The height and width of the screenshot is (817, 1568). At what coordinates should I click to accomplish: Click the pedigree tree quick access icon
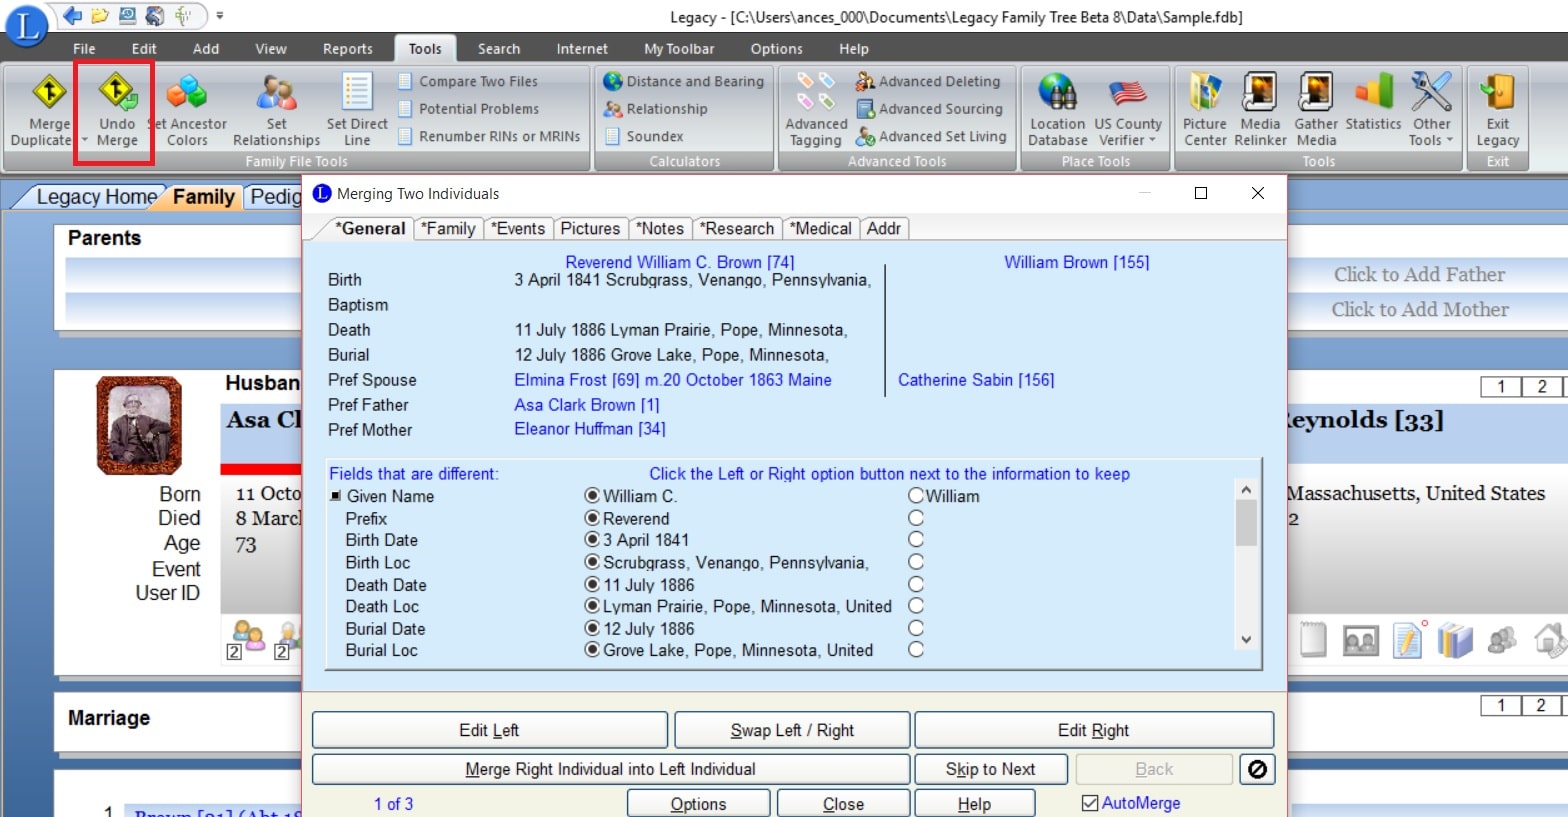point(183,16)
